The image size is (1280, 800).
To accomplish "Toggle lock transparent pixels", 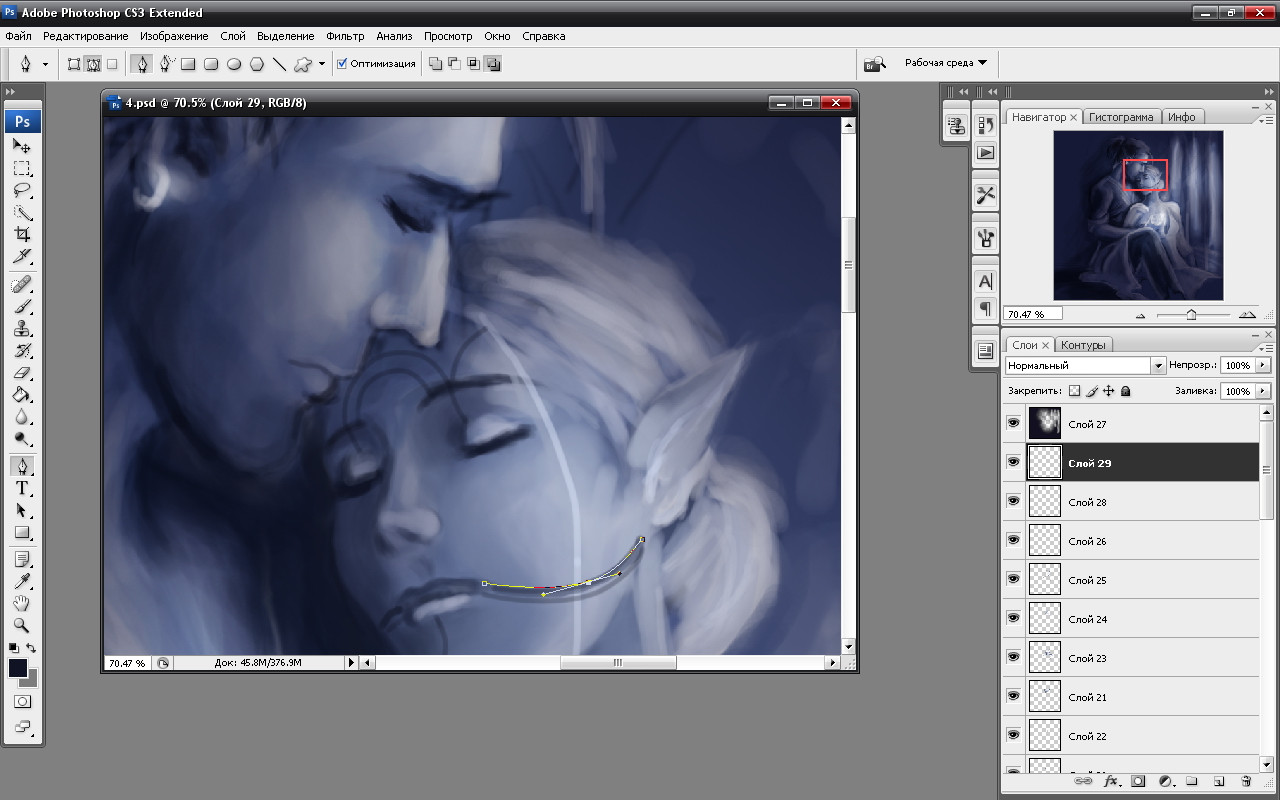I will (1075, 391).
